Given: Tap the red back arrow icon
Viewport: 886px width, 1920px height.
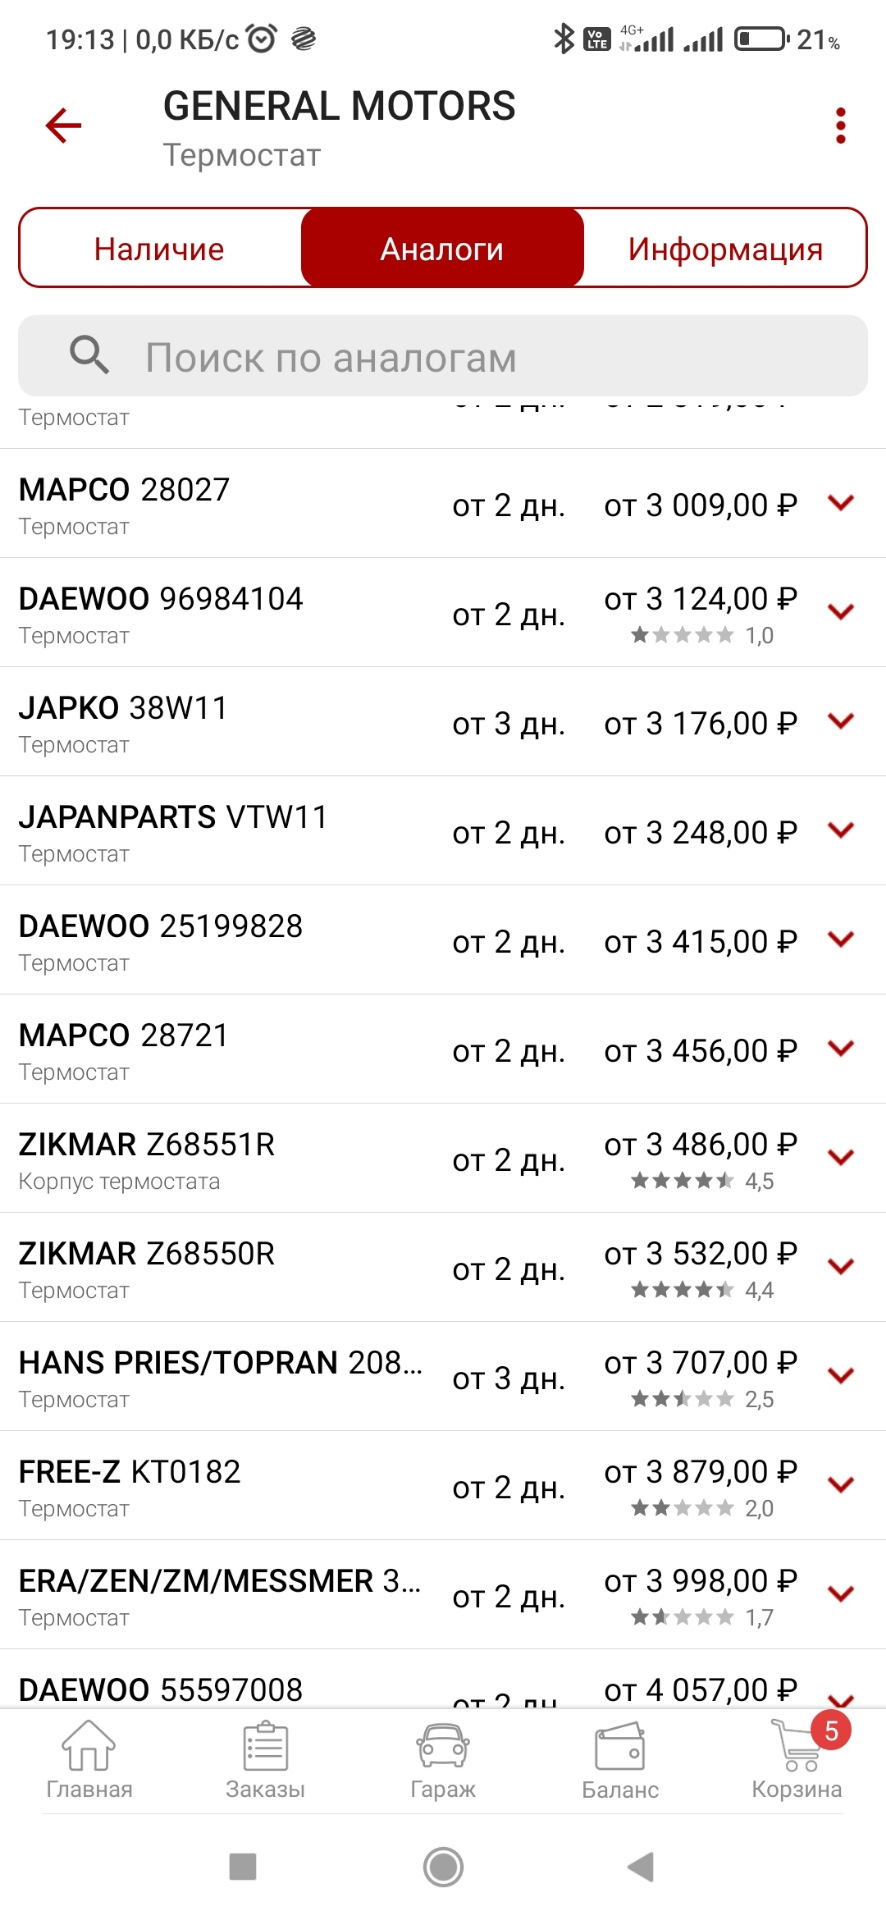Looking at the screenshot, I should pyautogui.click(x=63, y=126).
